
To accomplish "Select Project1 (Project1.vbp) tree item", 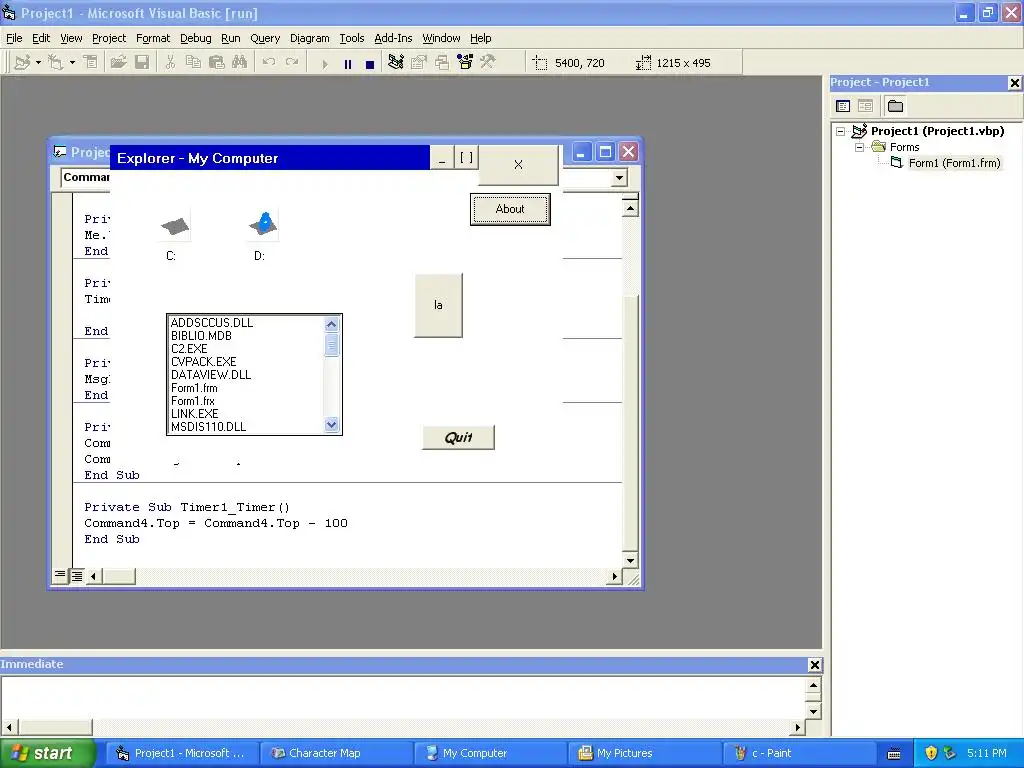I will click(x=937, y=131).
